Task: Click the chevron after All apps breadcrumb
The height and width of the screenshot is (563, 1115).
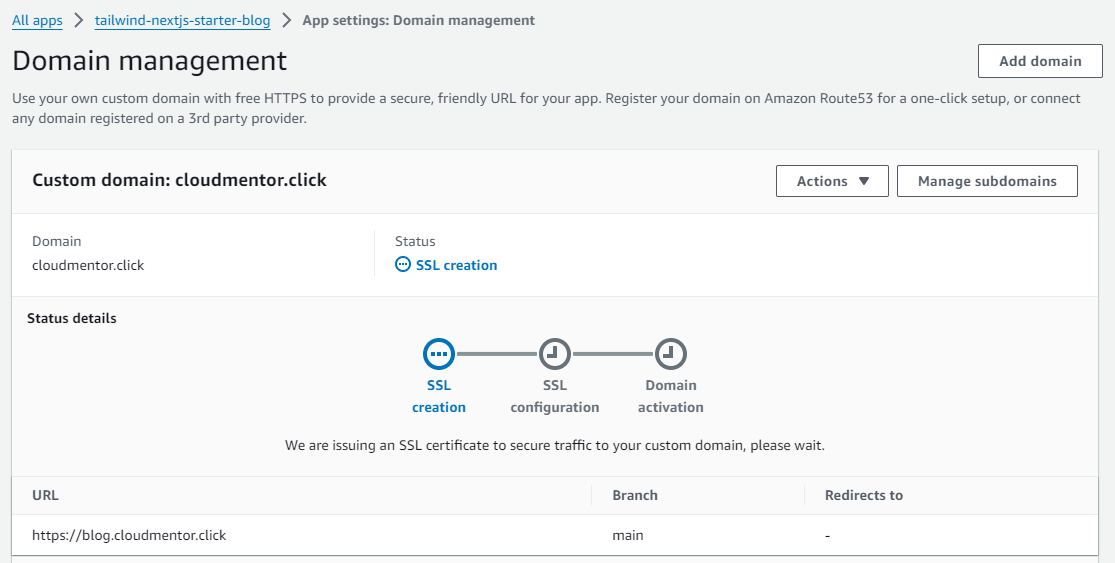Action: click(78, 20)
